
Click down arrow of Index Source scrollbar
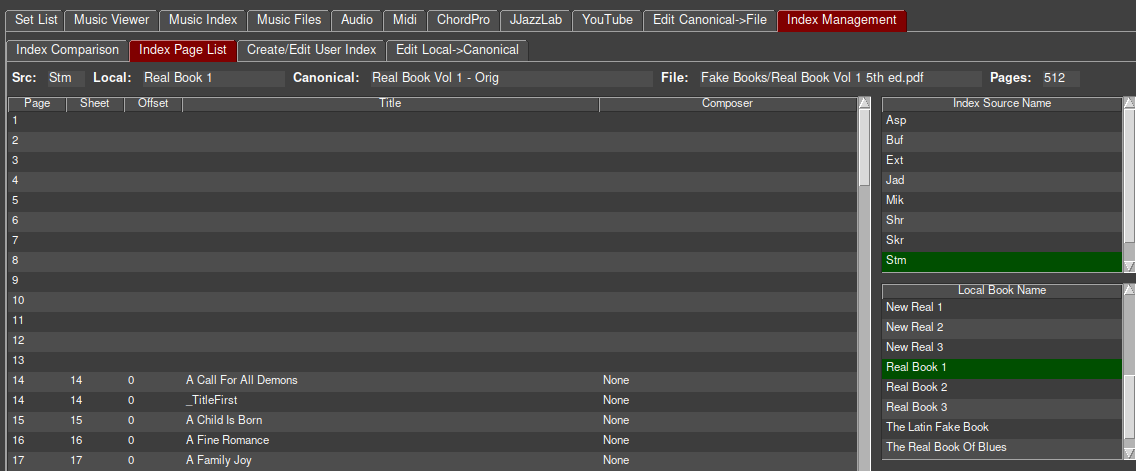click(1129, 266)
